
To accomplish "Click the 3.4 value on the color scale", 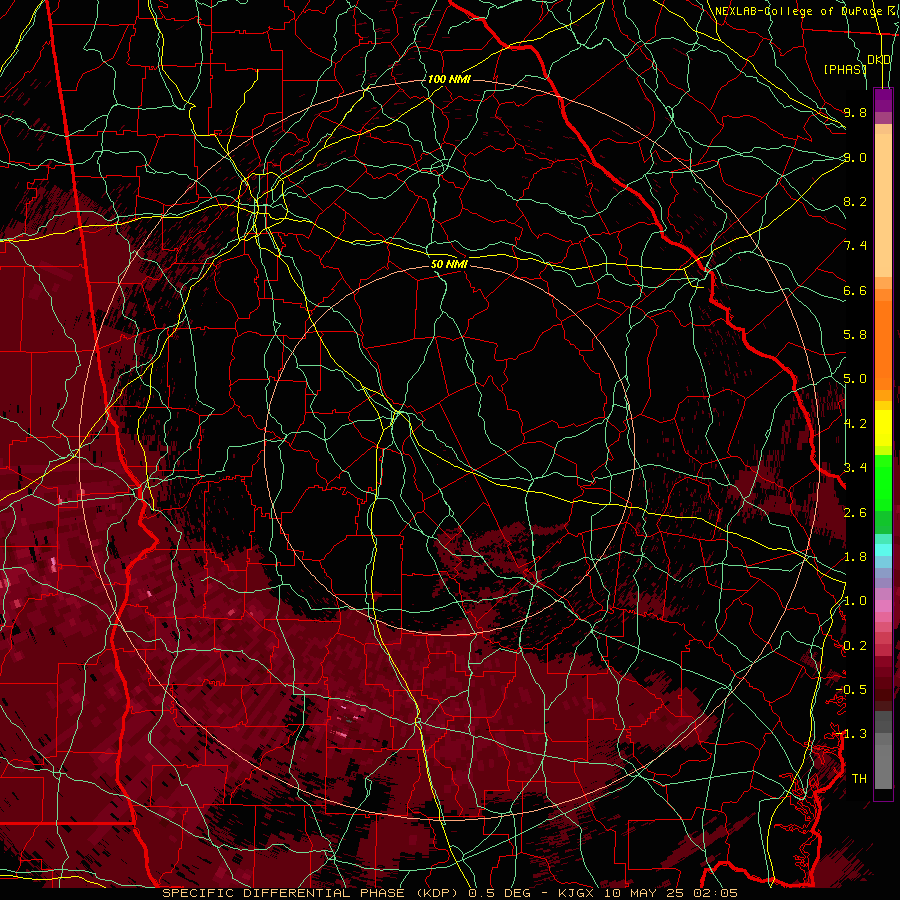I will pos(855,468).
